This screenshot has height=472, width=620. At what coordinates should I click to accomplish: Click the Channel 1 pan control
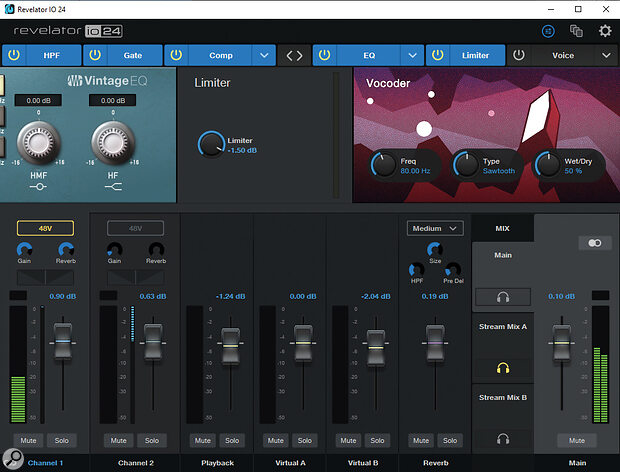[45, 278]
